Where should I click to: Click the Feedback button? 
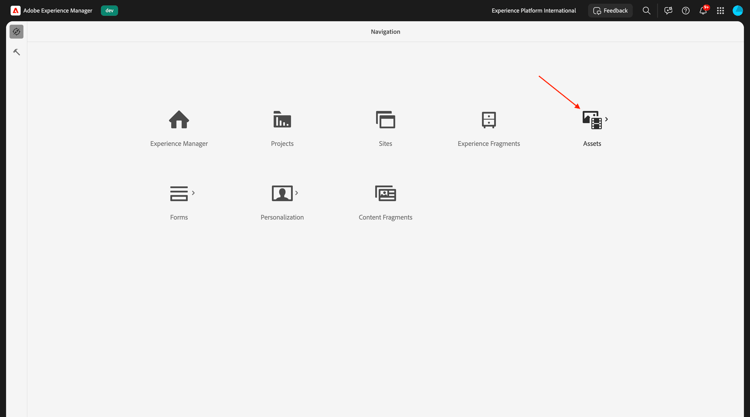(x=610, y=11)
